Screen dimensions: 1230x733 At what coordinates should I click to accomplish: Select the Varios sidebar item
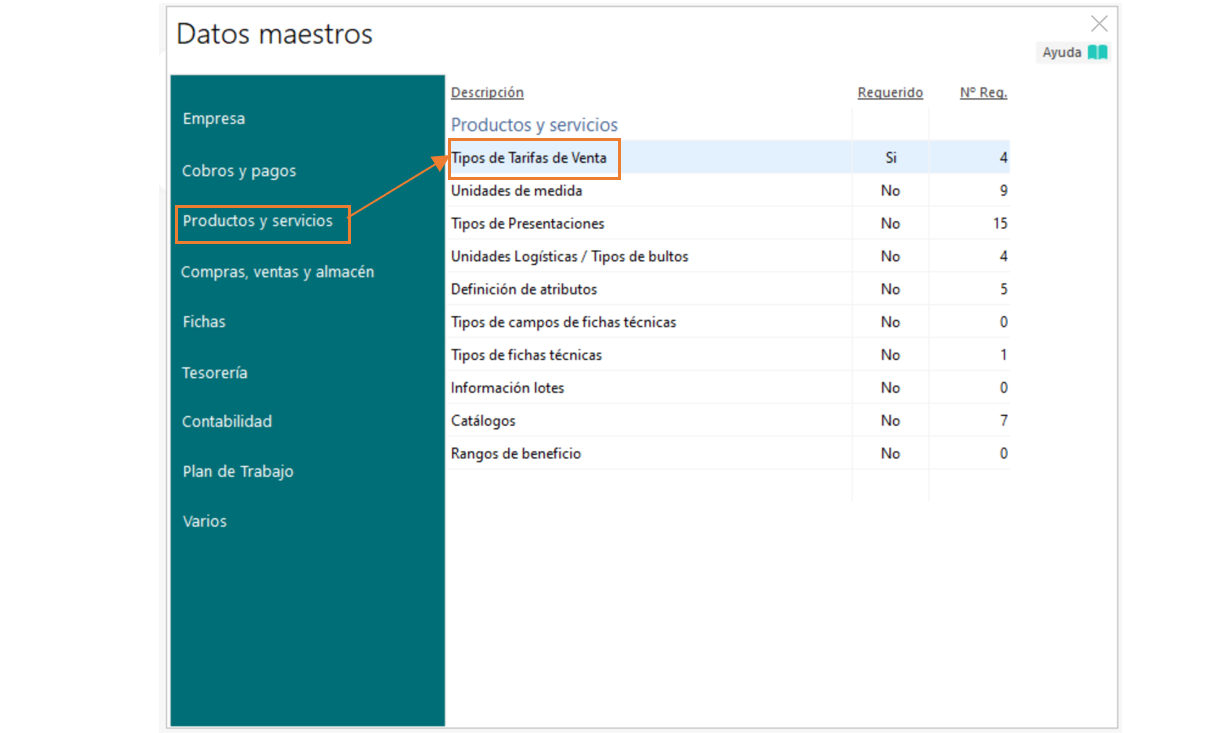205,522
